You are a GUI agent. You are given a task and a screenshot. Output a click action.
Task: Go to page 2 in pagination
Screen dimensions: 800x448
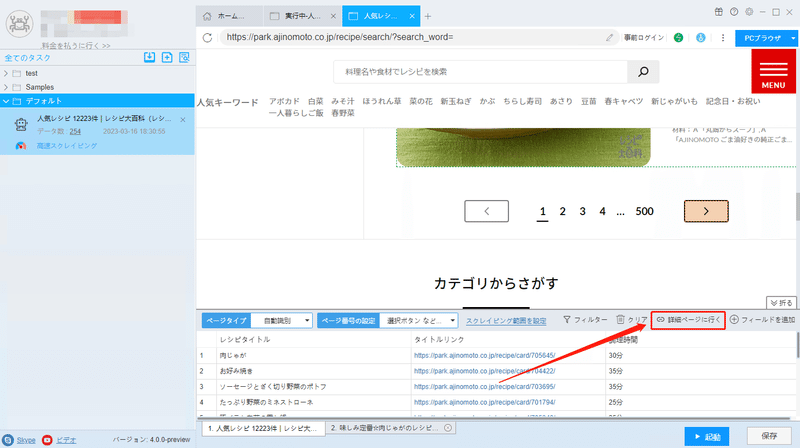click(x=562, y=211)
